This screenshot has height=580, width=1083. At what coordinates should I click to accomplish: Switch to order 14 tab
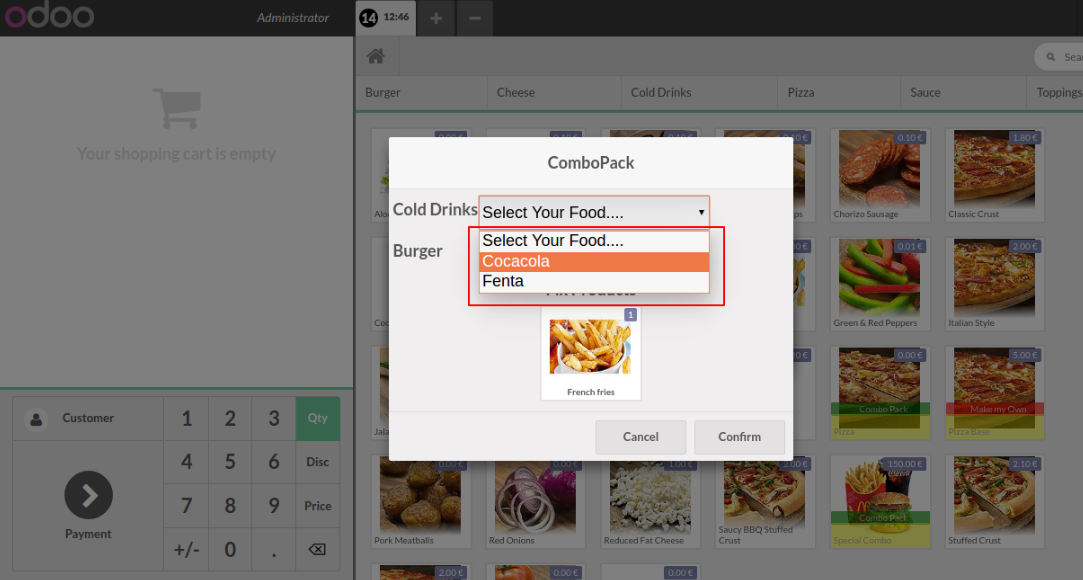click(385, 18)
